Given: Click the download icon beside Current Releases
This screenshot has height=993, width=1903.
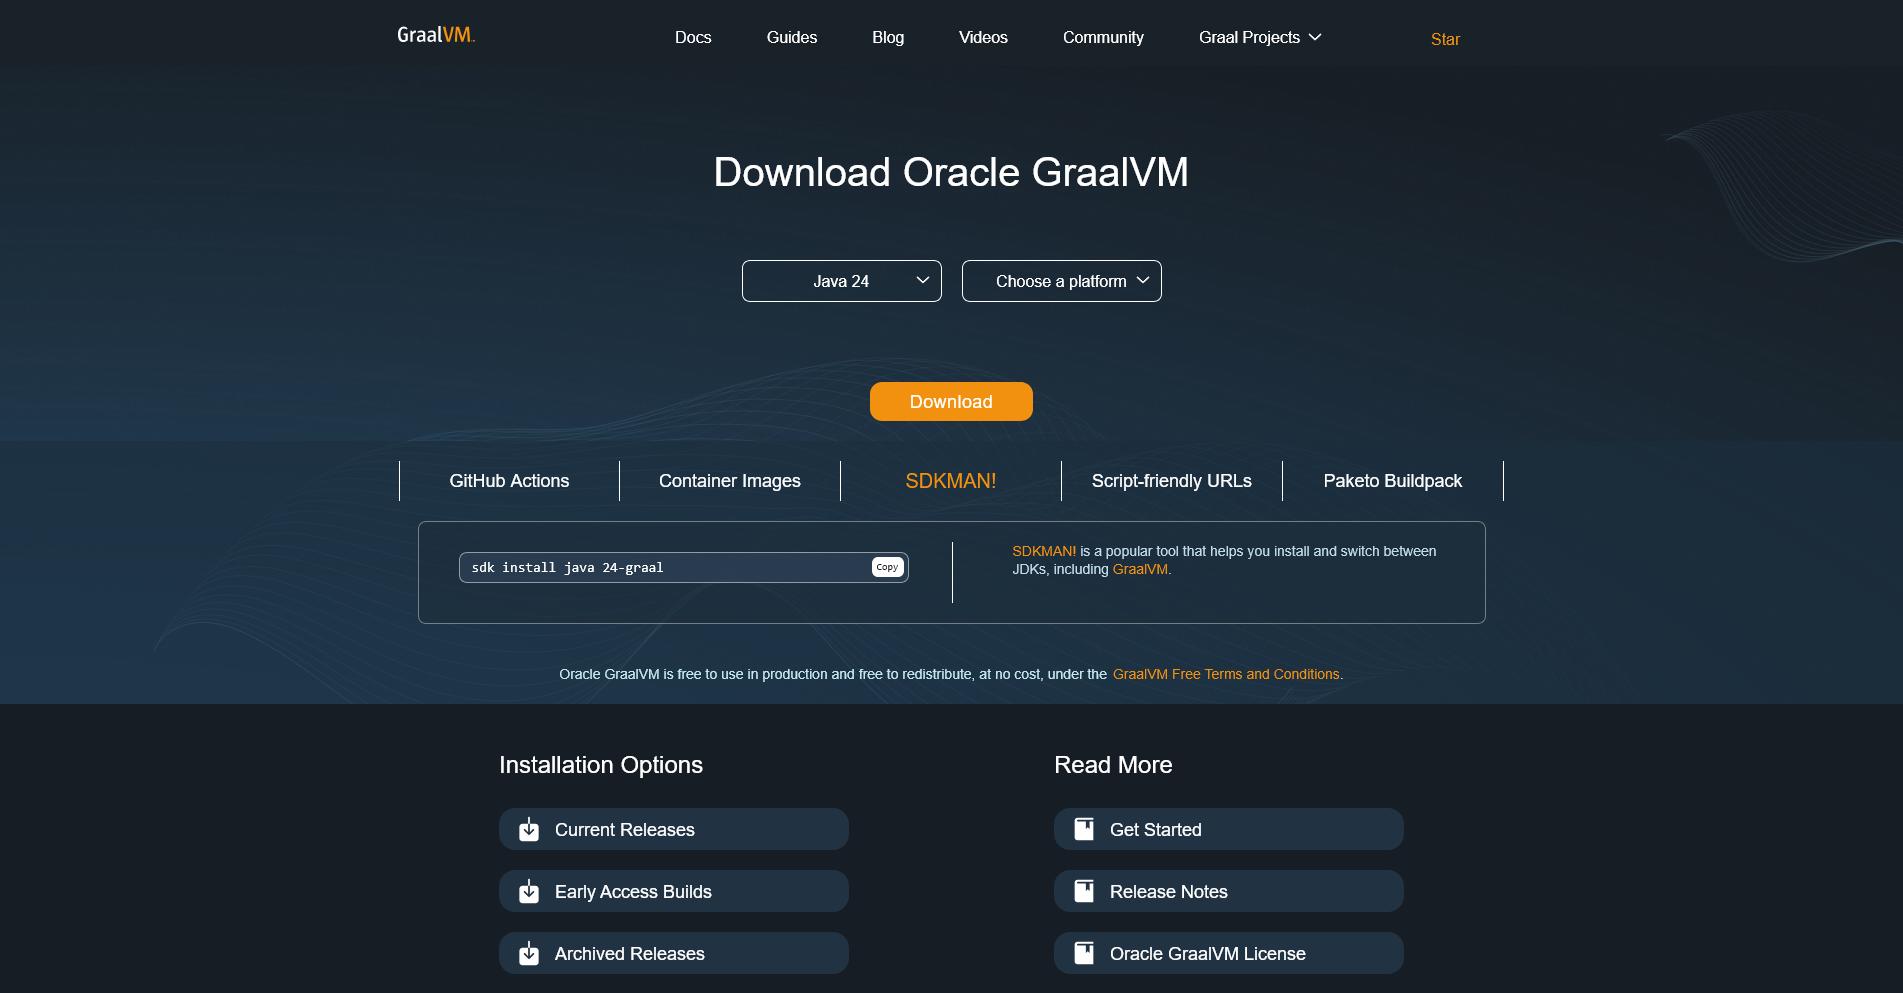Looking at the screenshot, I should pyautogui.click(x=529, y=830).
